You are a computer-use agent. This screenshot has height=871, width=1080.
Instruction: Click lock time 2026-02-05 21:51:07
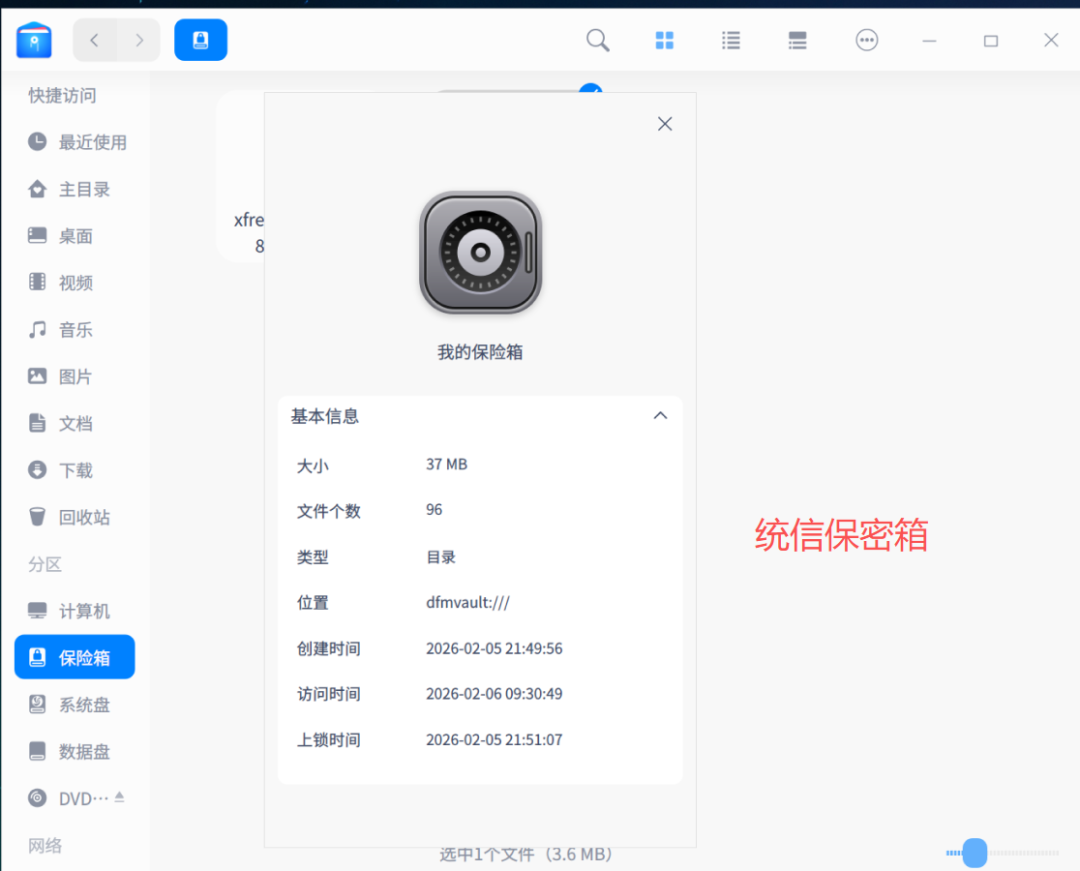494,740
